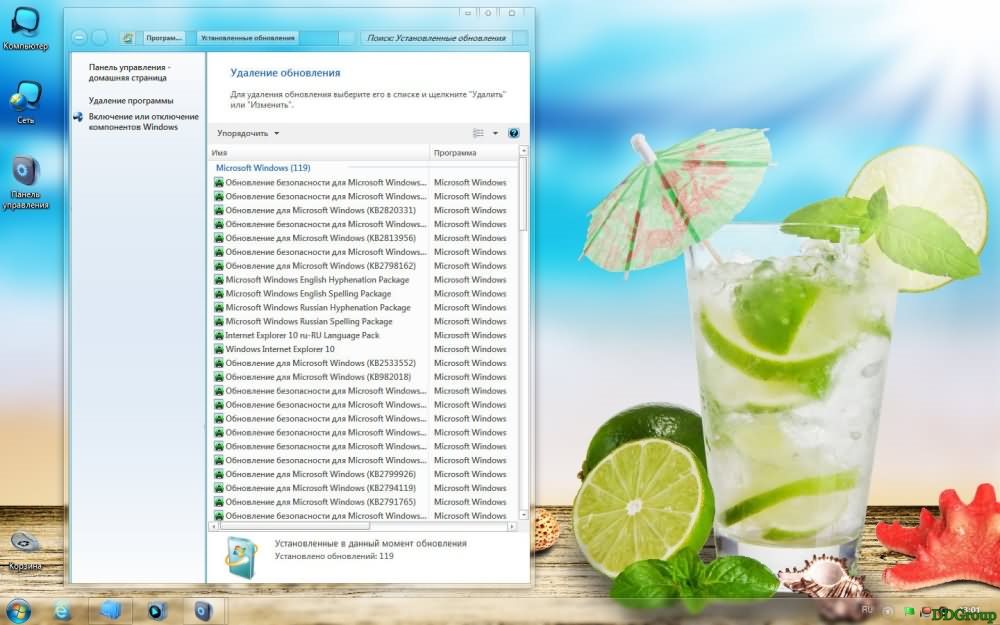The width and height of the screenshot is (1000, 625).
Task: Open Включение или отключение компонентов Windows
Action: tap(142, 122)
